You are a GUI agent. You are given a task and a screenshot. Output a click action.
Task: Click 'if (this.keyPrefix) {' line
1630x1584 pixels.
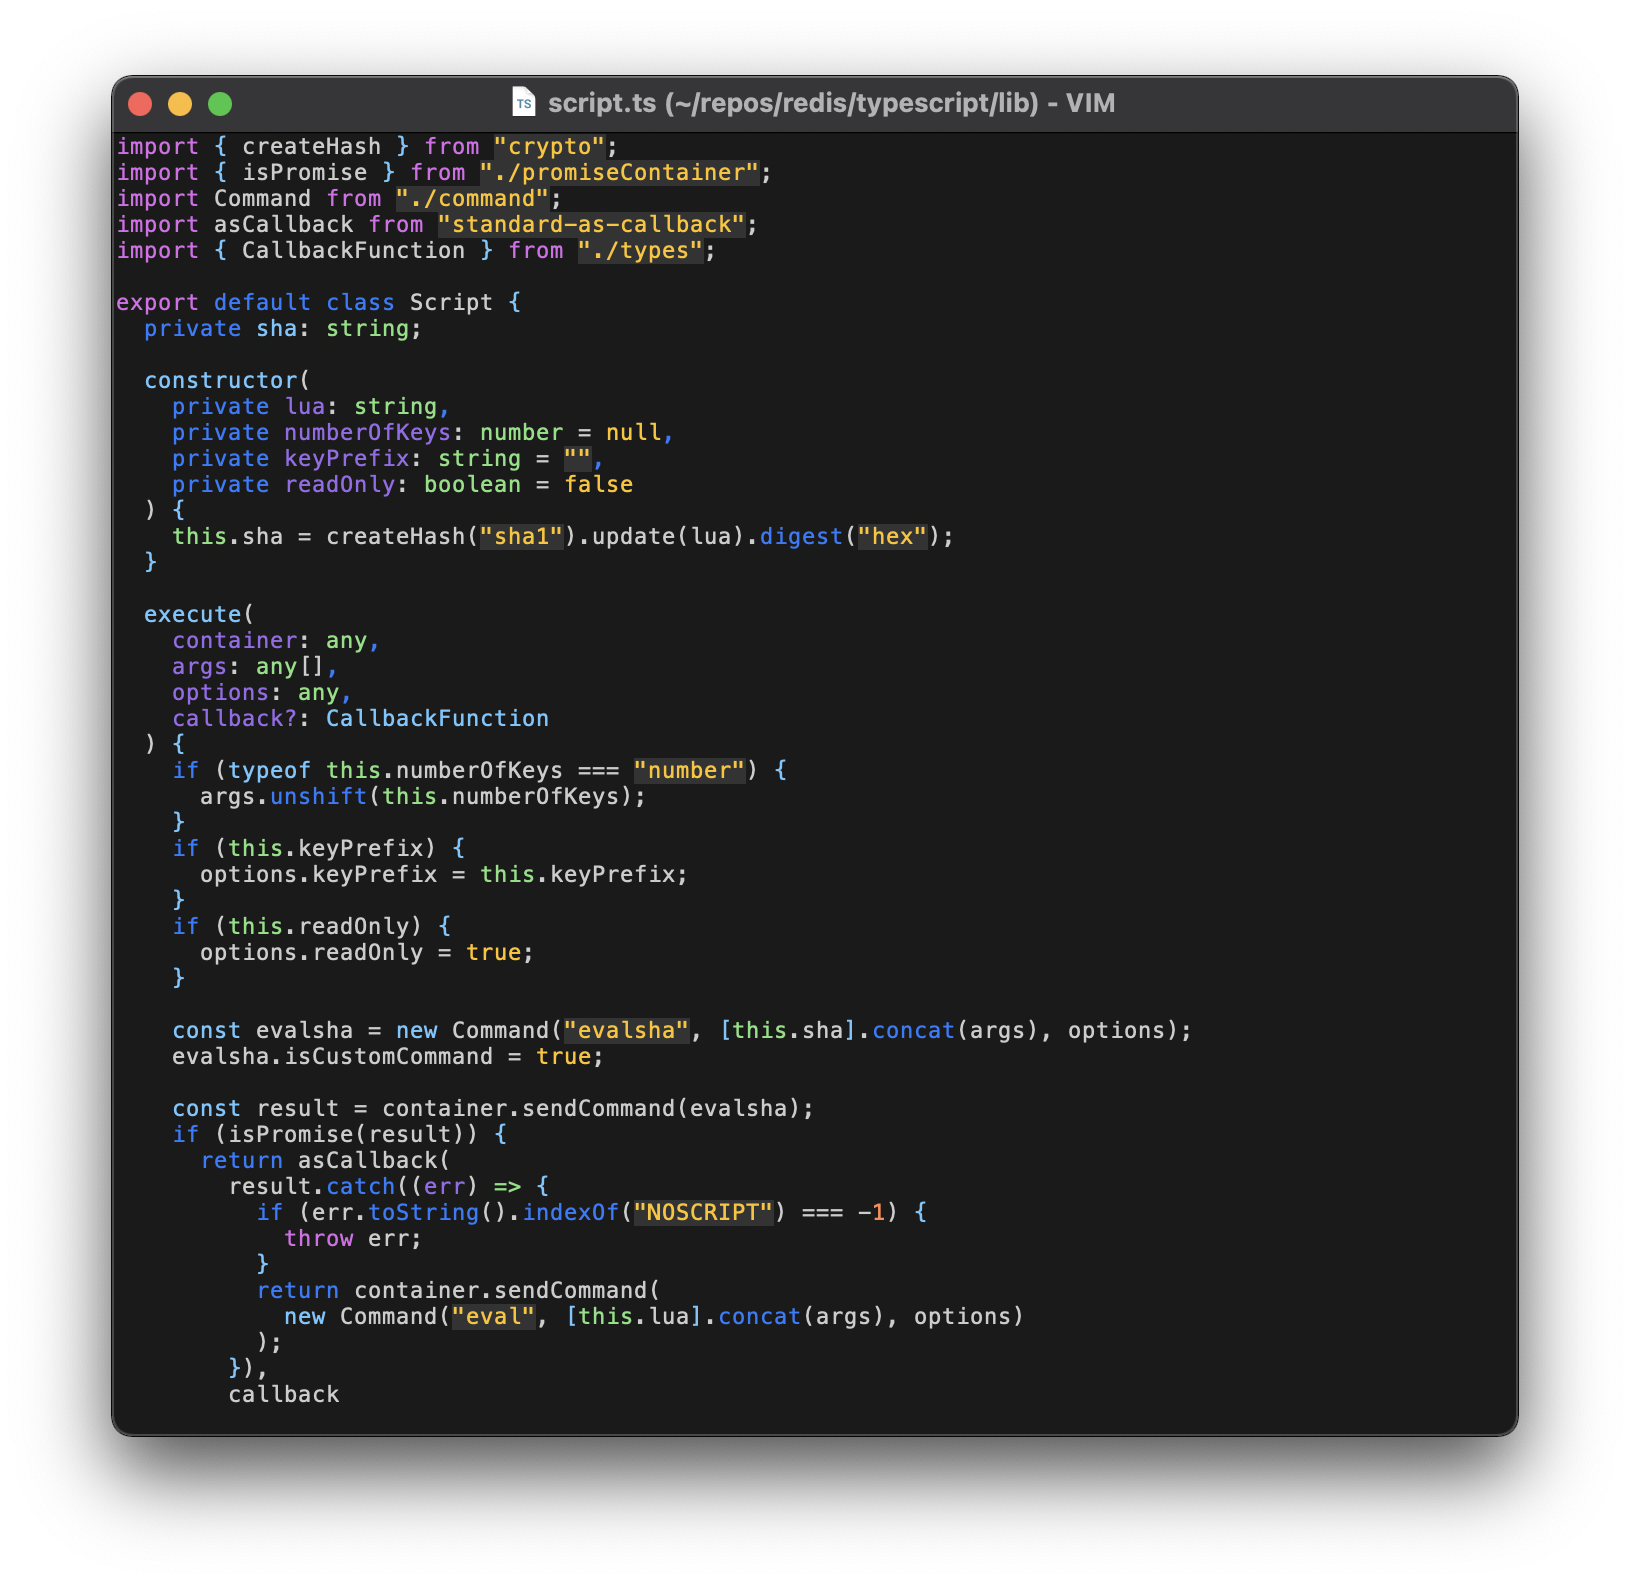318,849
